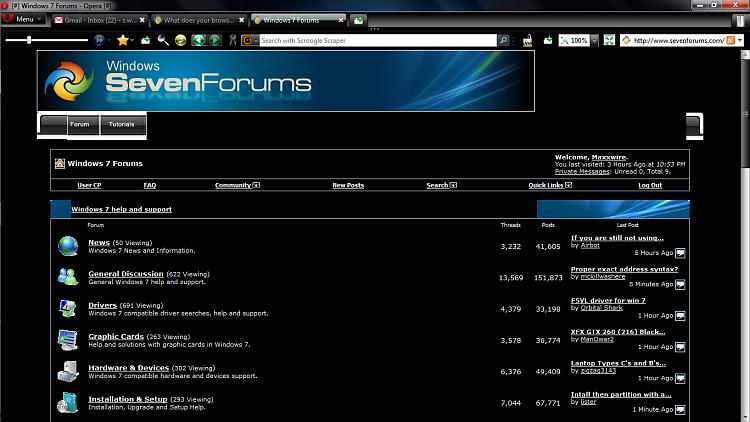Image resolution: width=750 pixels, height=422 pixels.
Task: Click the SevenForums swirl logo
Action: click(x=68, y=81)
